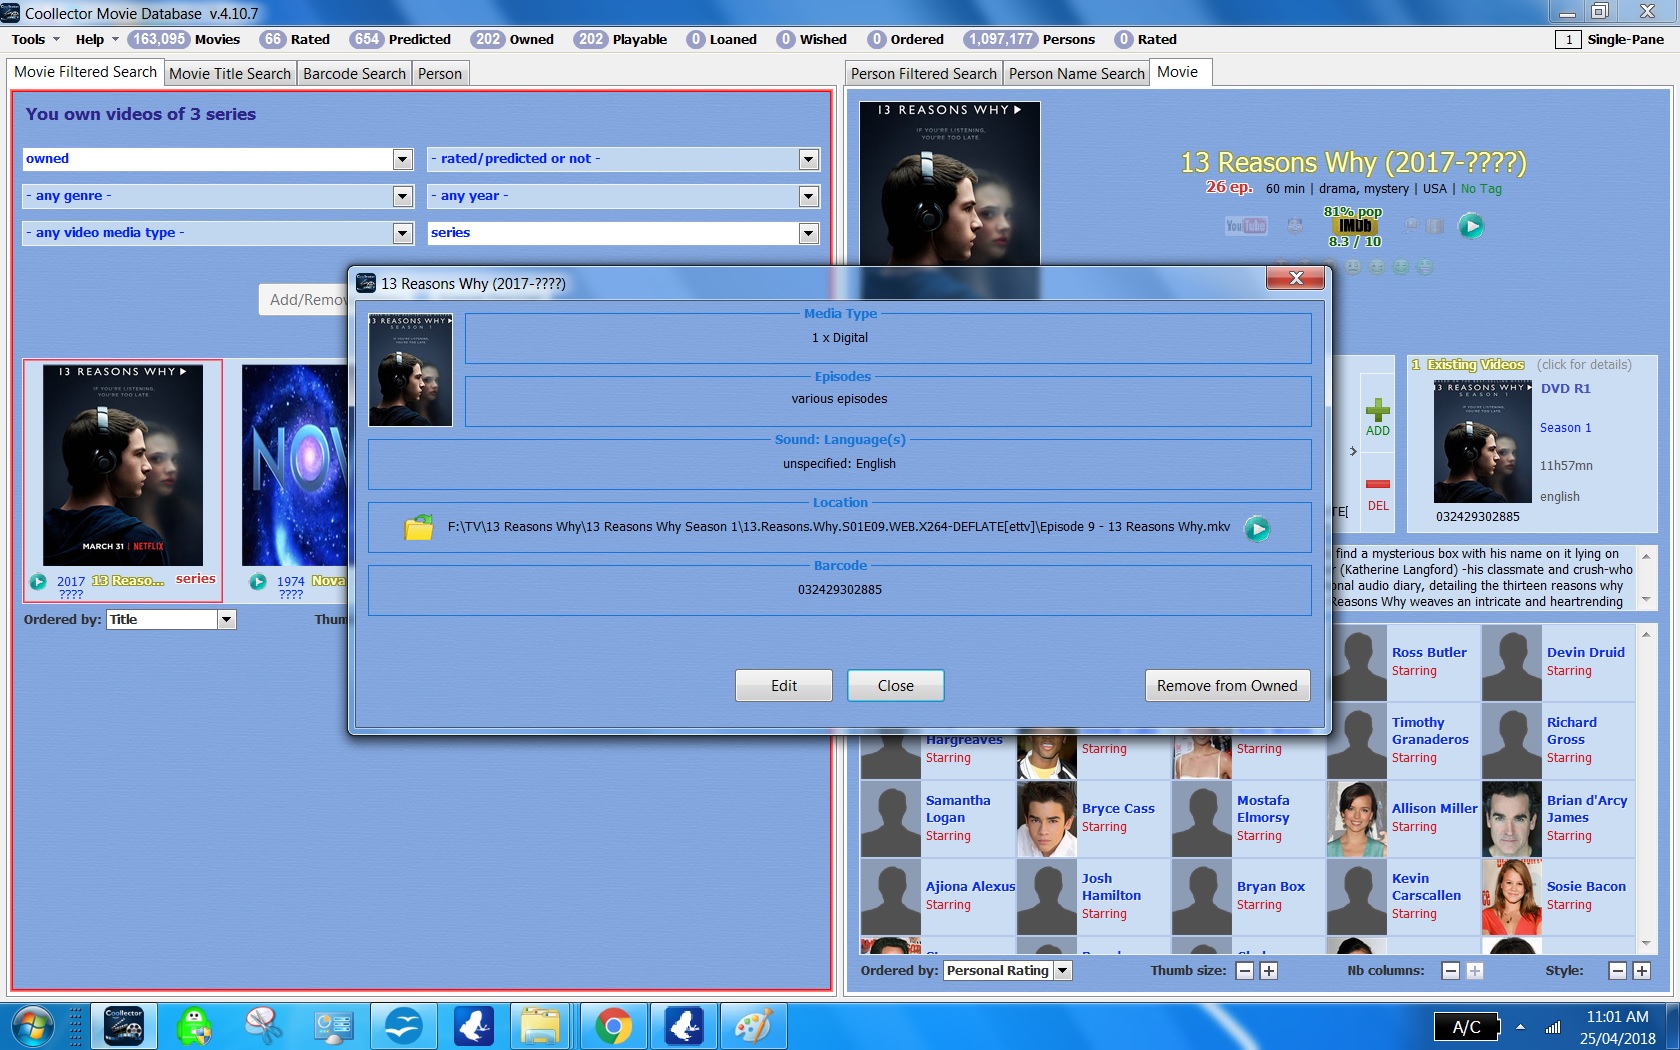Click the book icon near IMDb

point(1435,226)
